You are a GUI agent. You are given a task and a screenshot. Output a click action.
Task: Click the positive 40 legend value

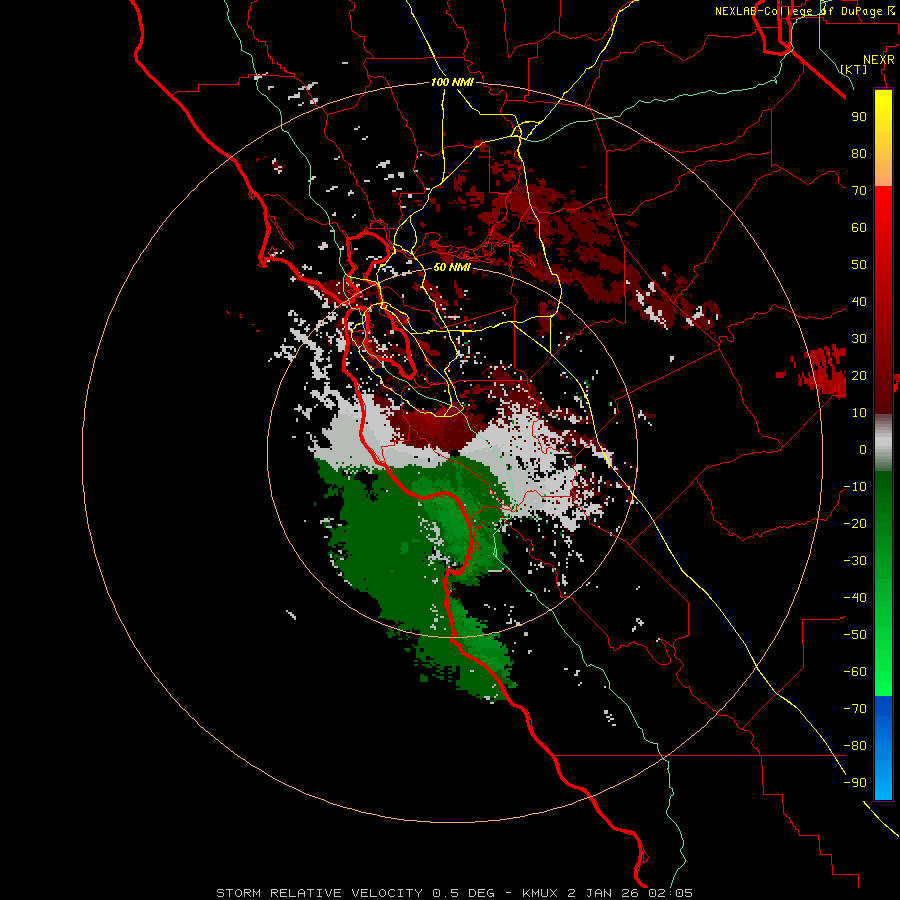(859, 301)
